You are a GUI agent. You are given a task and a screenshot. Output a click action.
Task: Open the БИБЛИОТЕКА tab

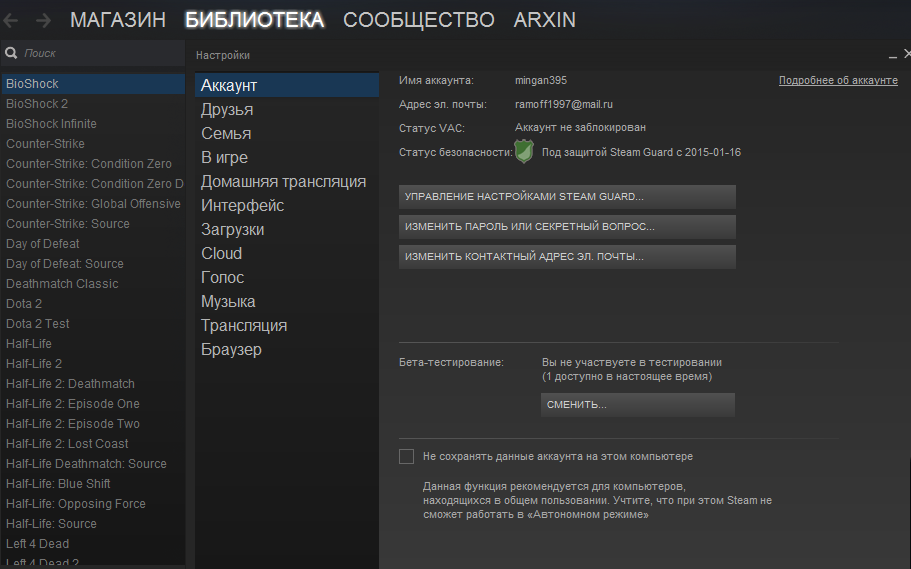pyautogui.click(x=254, y=20)
